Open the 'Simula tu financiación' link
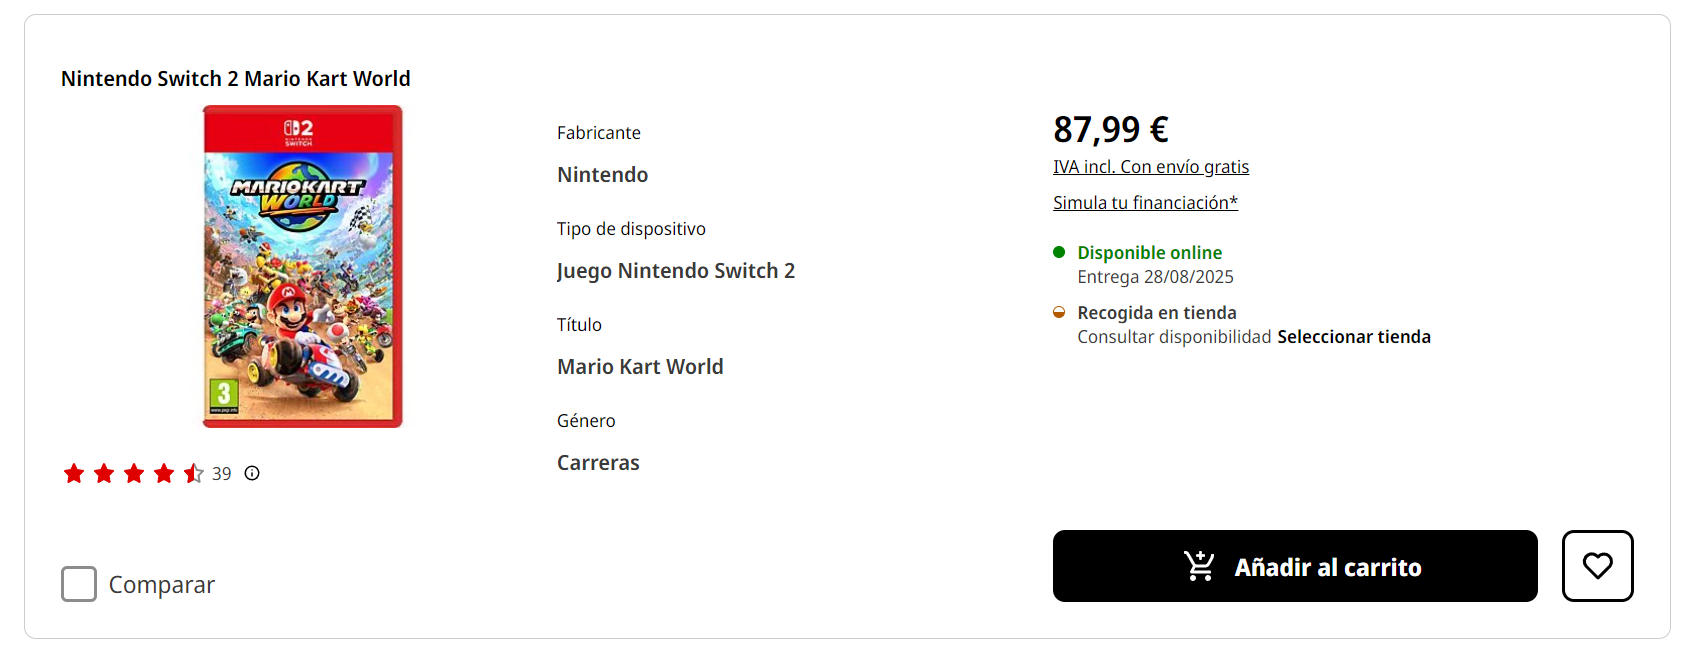This screenshot has width=1699, height=659. 1145,203
